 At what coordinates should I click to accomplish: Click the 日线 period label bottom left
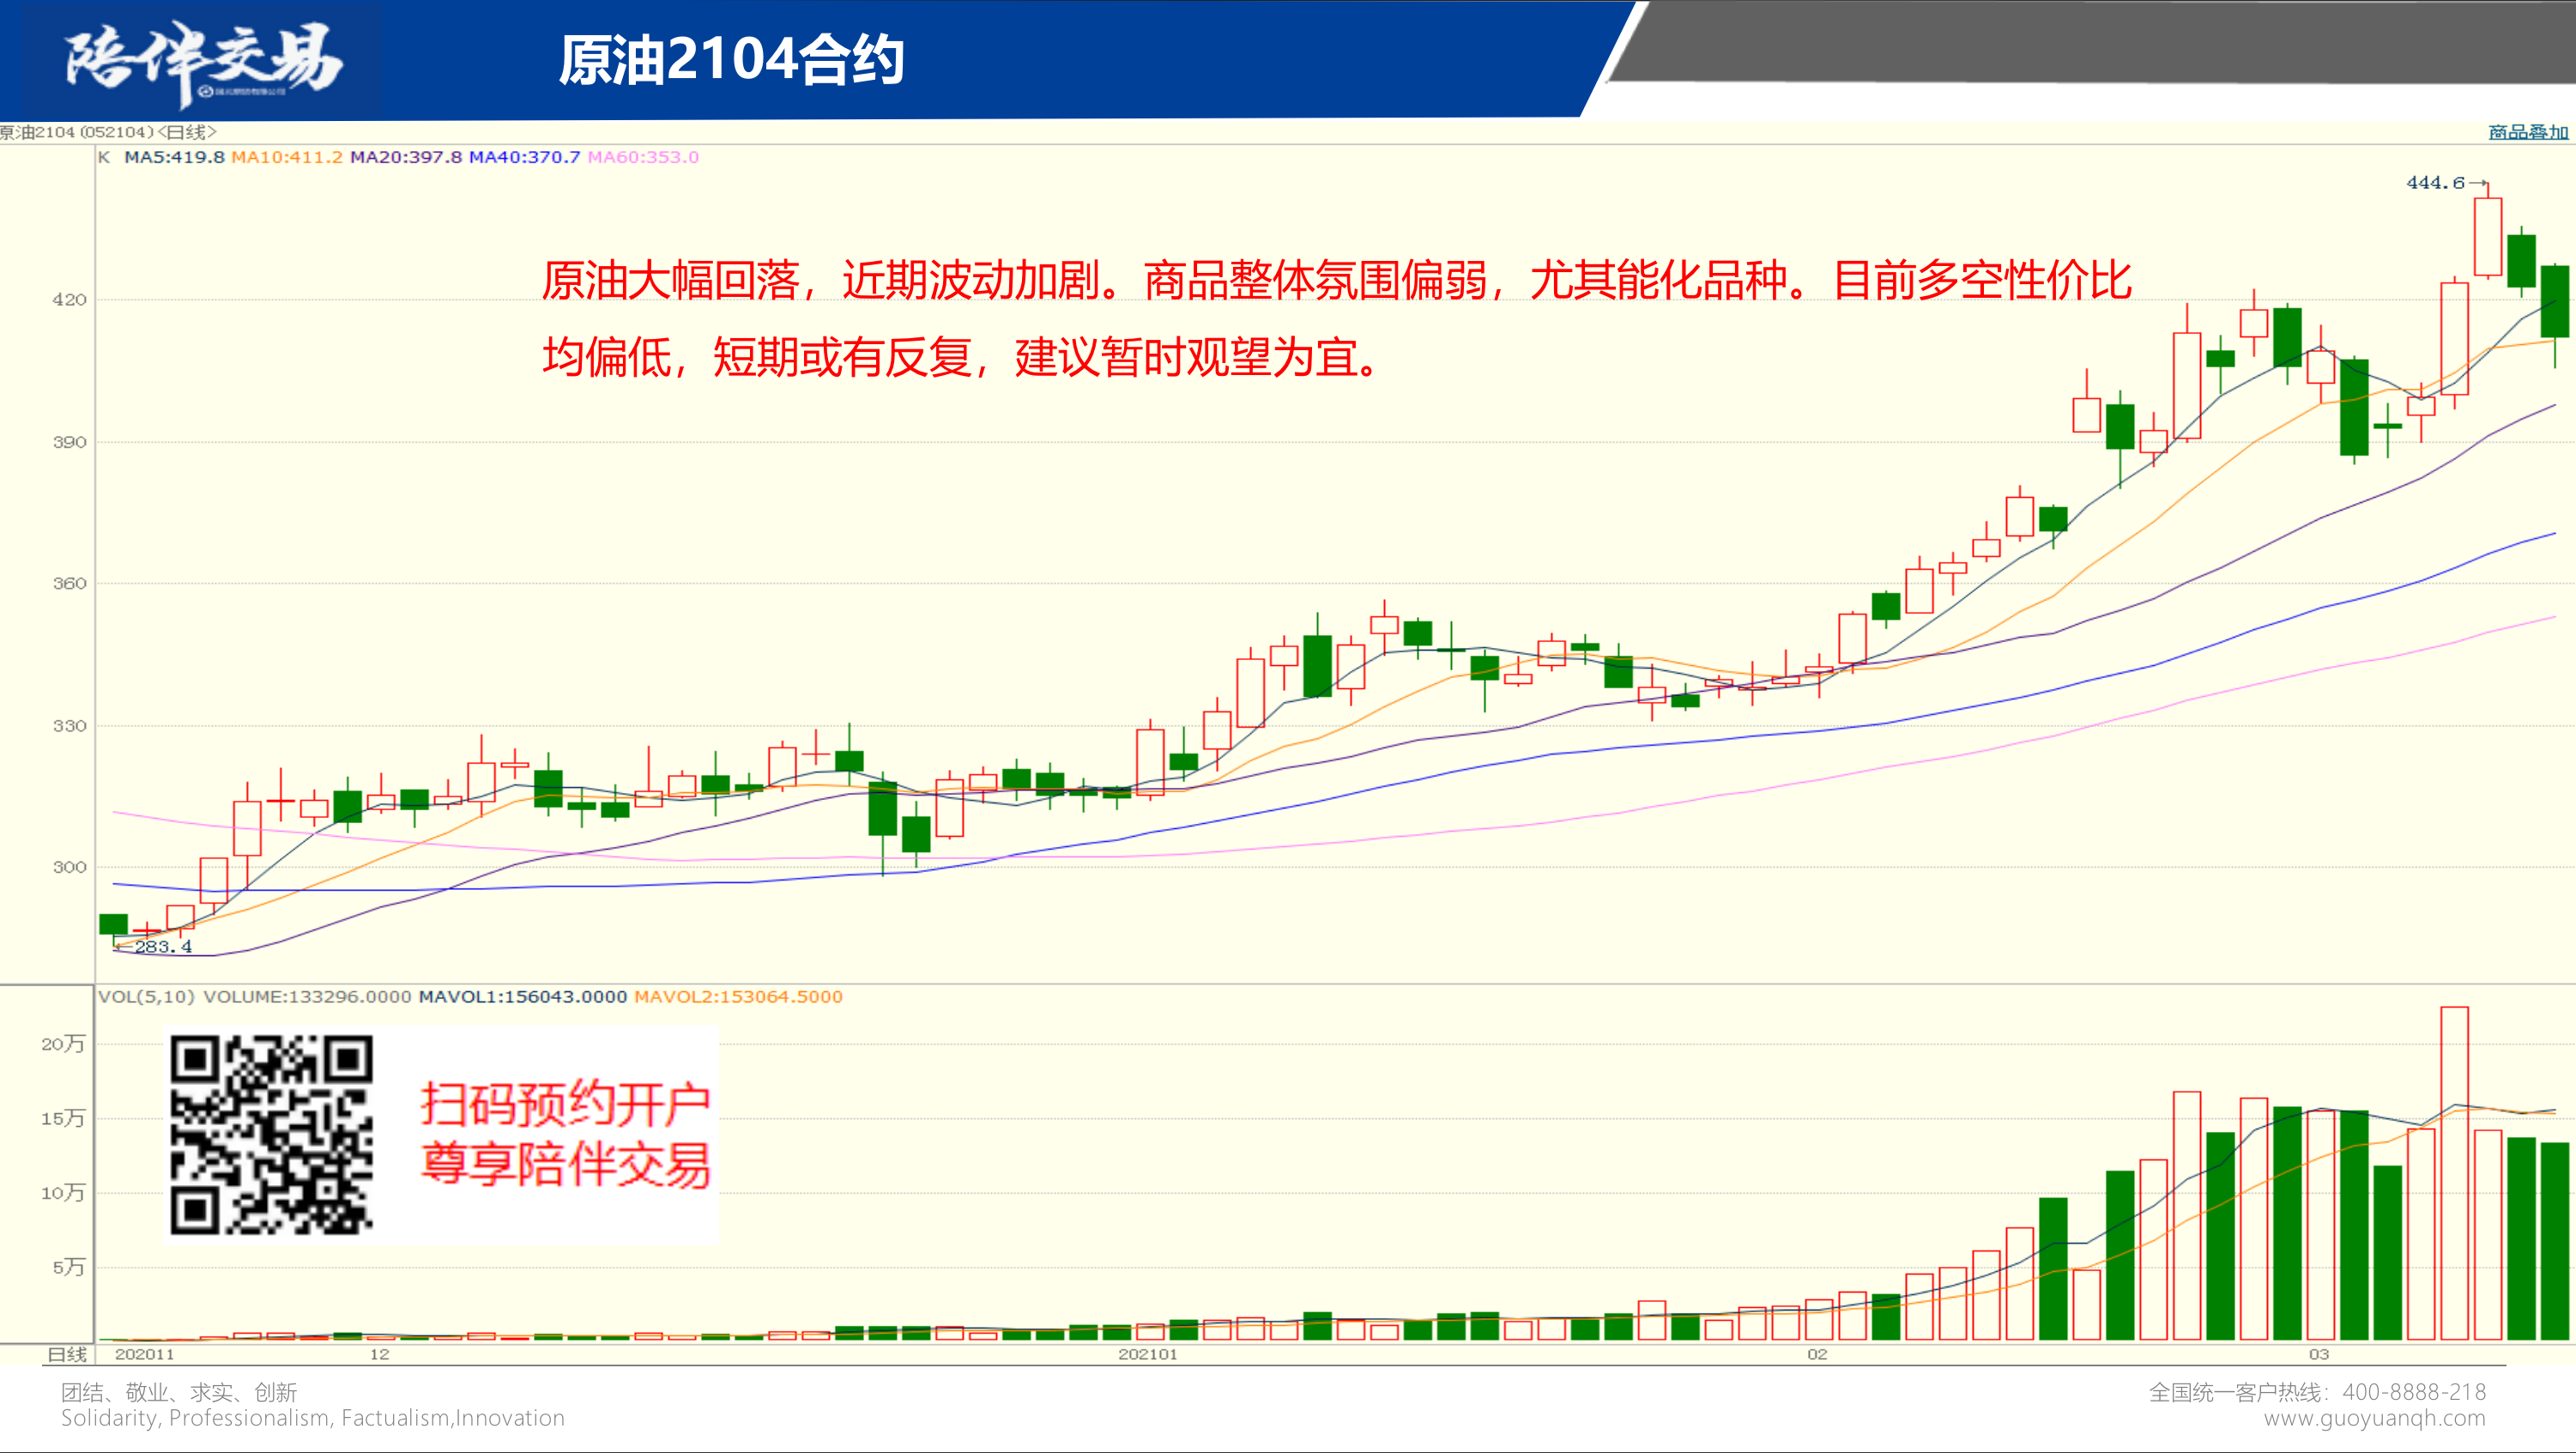click(67, 1354)
